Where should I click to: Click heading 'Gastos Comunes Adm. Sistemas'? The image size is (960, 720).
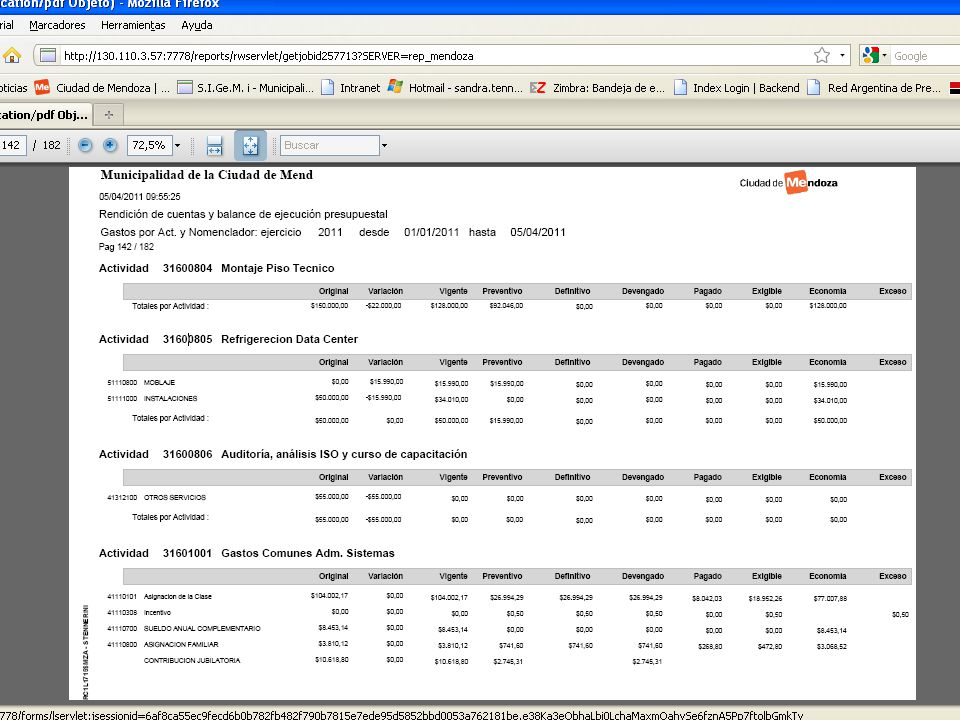(308, 553)
